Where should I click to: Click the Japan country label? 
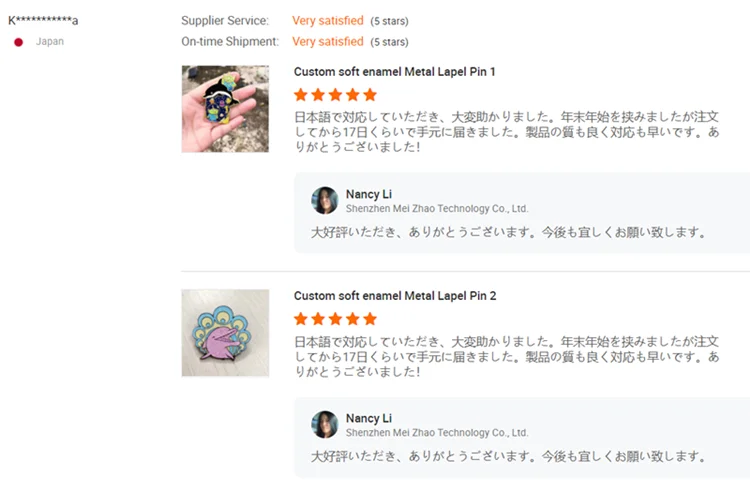pyautogui.click(x=50, y=42)
